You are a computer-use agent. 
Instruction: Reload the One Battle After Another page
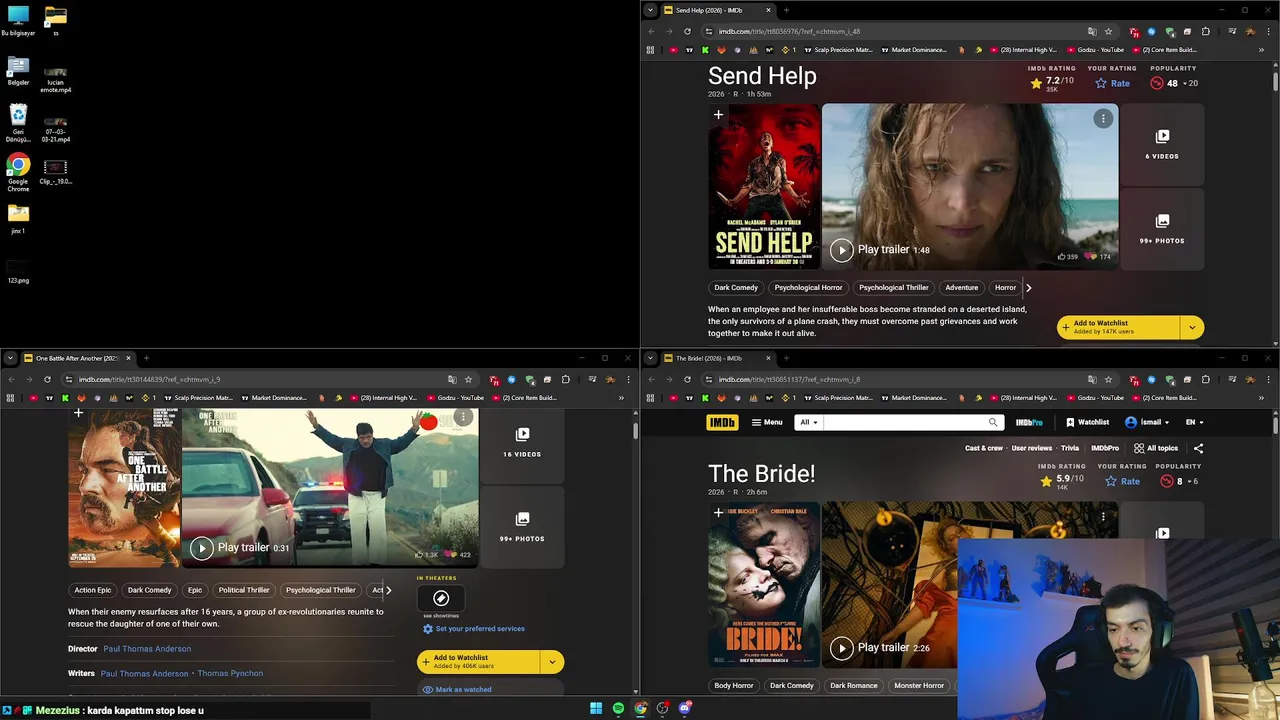47,379
